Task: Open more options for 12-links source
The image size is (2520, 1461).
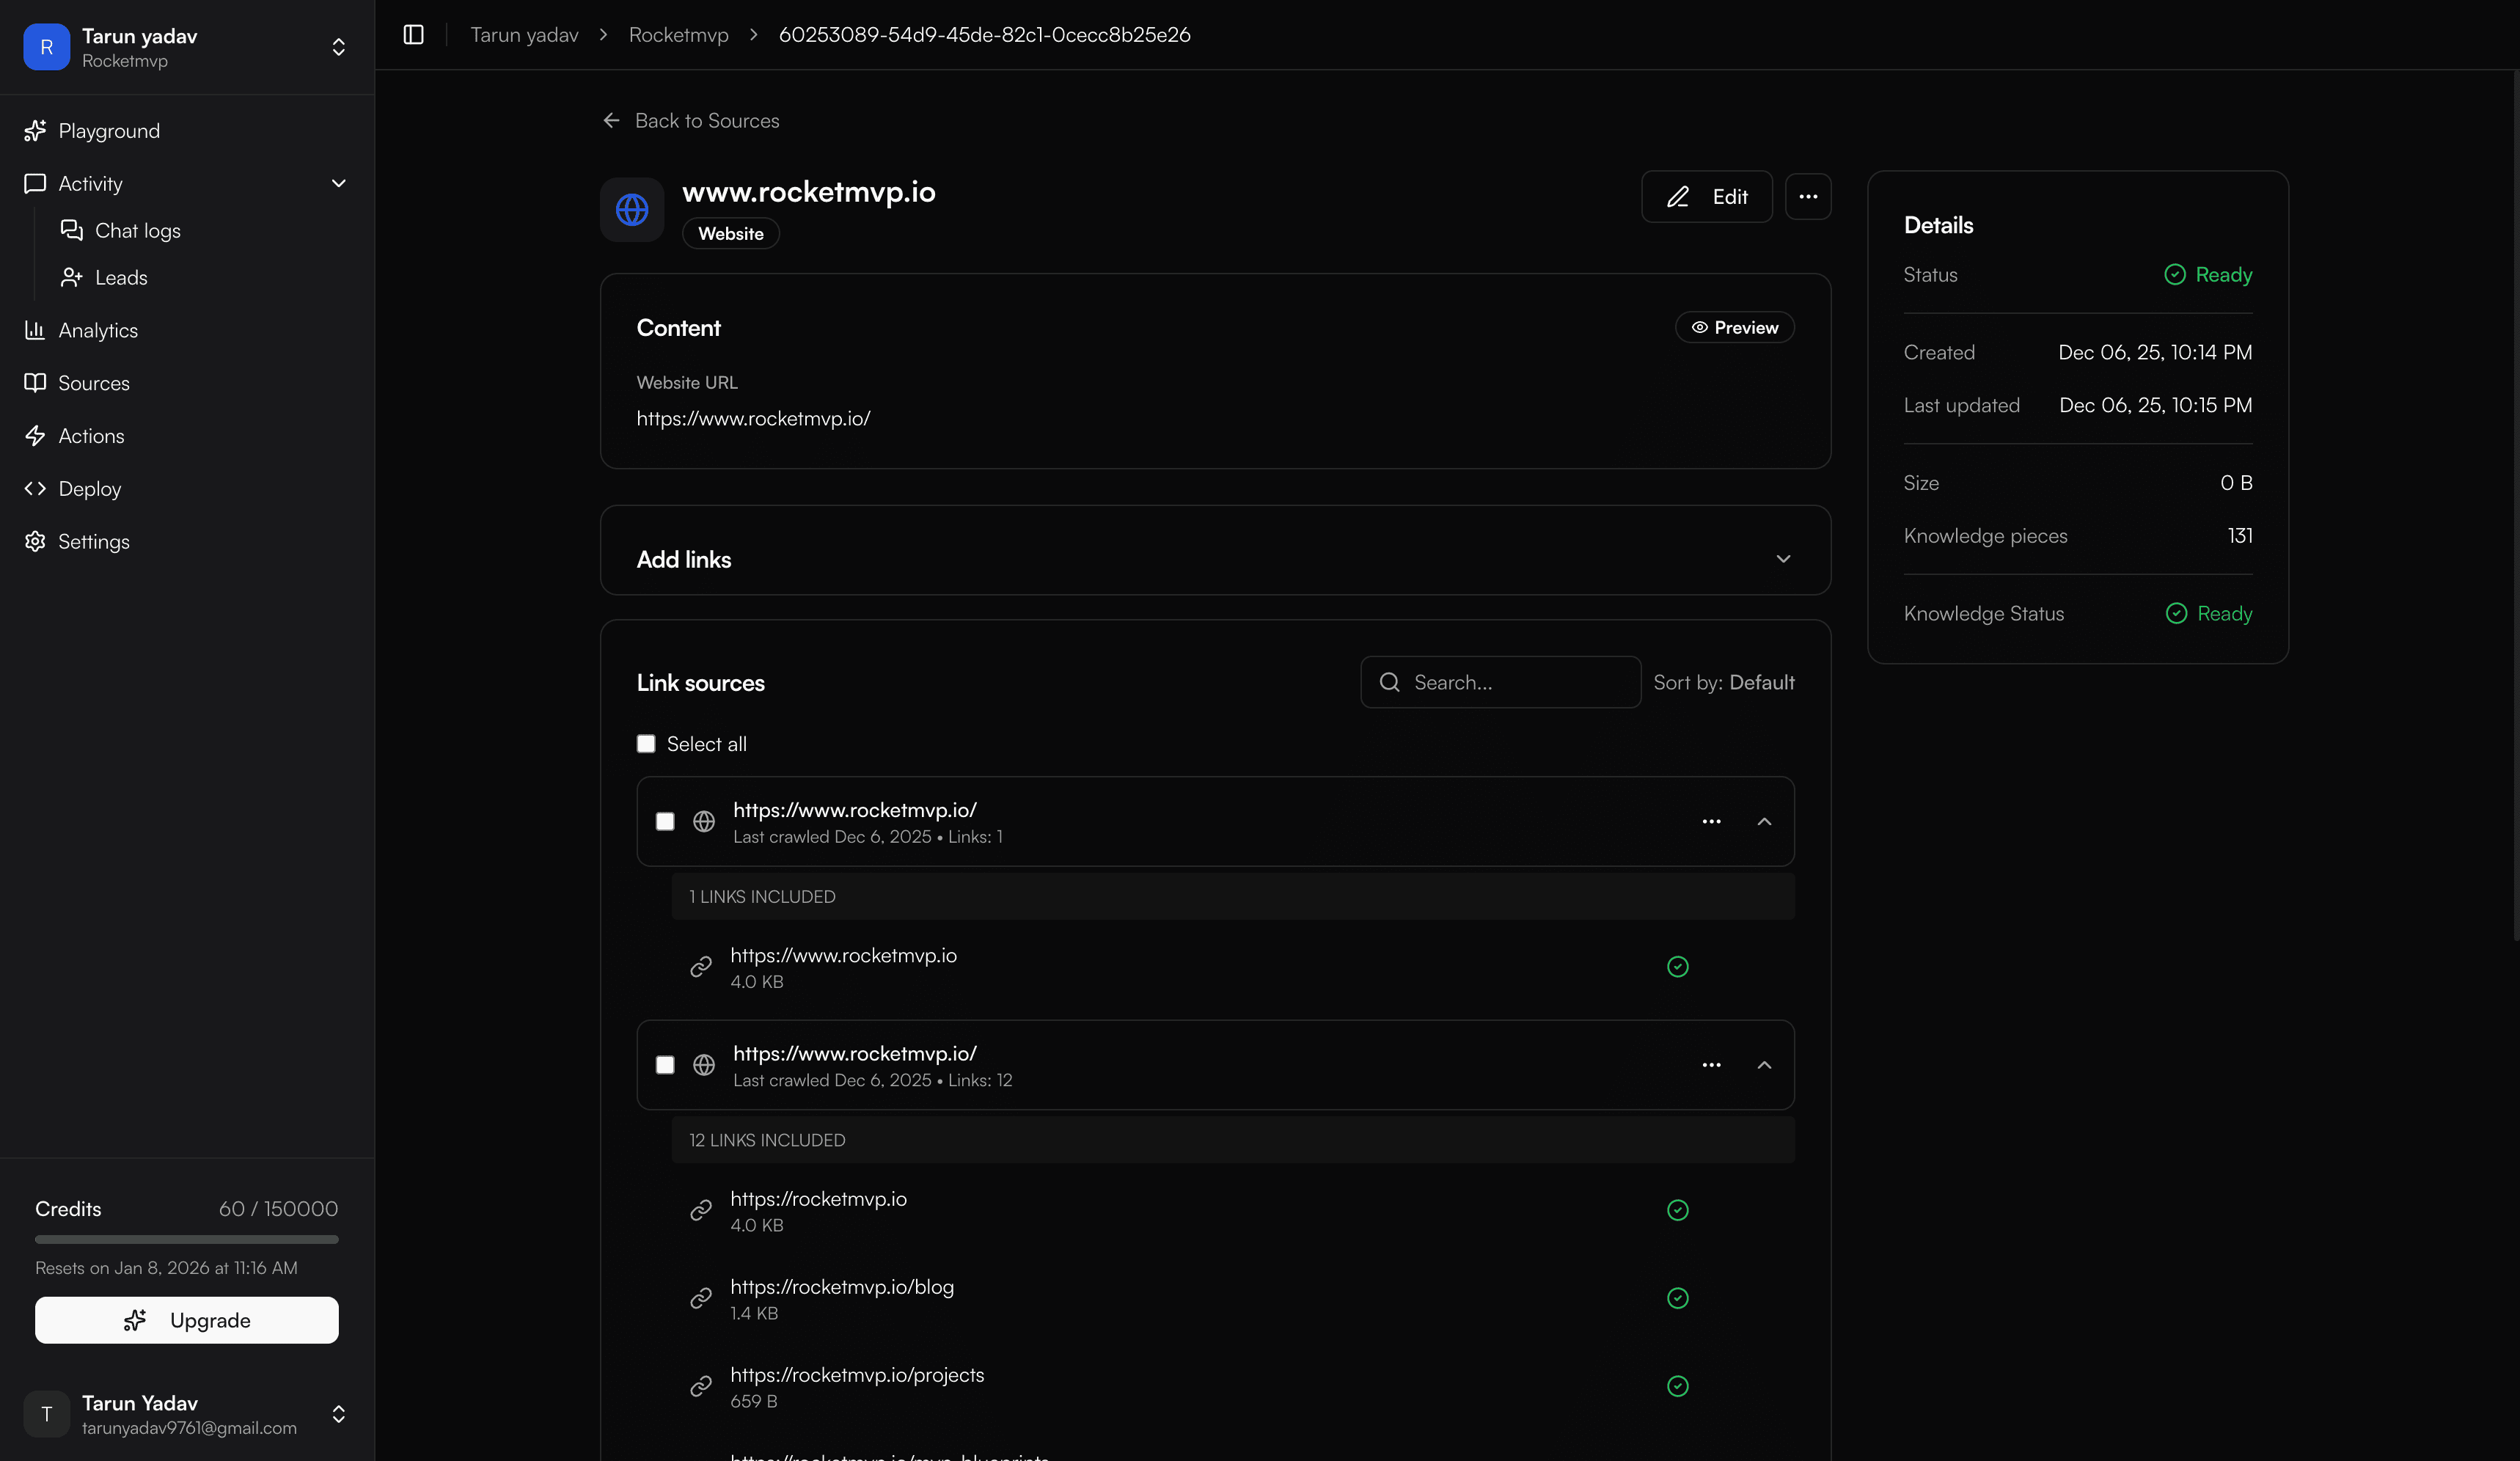Action: 1711,1065
